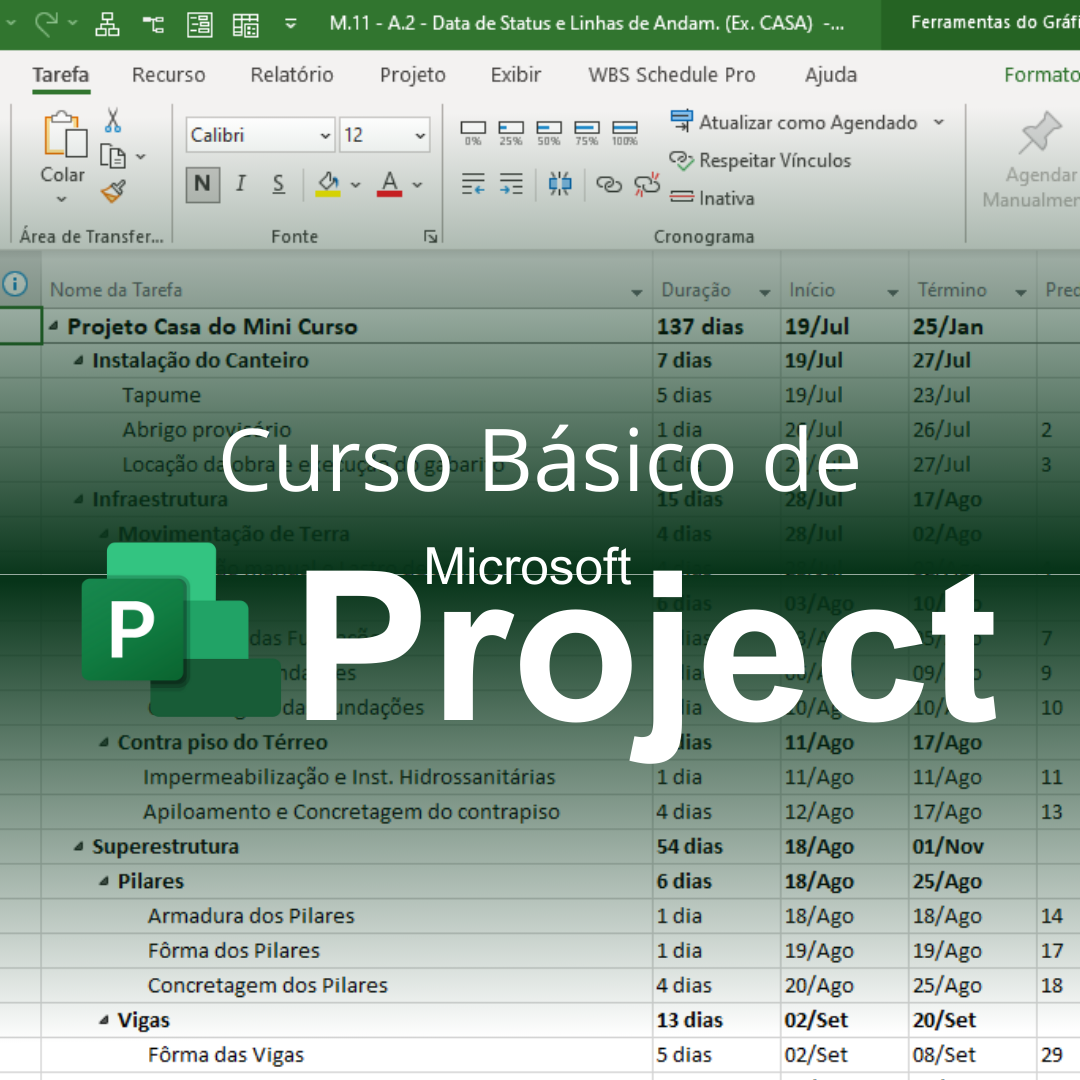Click the Indent task icon

tap(511, 184)
